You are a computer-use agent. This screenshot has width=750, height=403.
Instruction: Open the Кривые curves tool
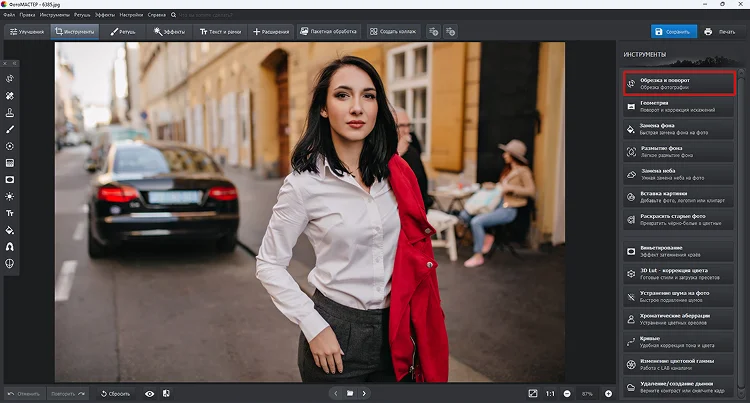click(x=679, y=342)
